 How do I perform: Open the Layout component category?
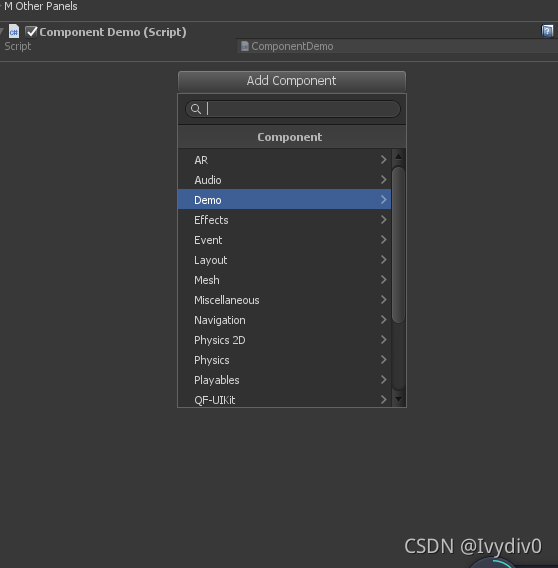point(284,260)
